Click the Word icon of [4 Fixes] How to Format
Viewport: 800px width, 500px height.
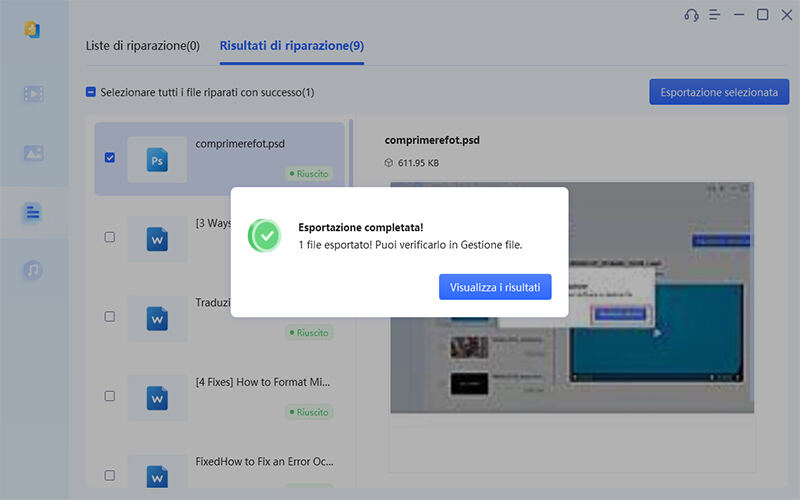(x=157, y=398)
